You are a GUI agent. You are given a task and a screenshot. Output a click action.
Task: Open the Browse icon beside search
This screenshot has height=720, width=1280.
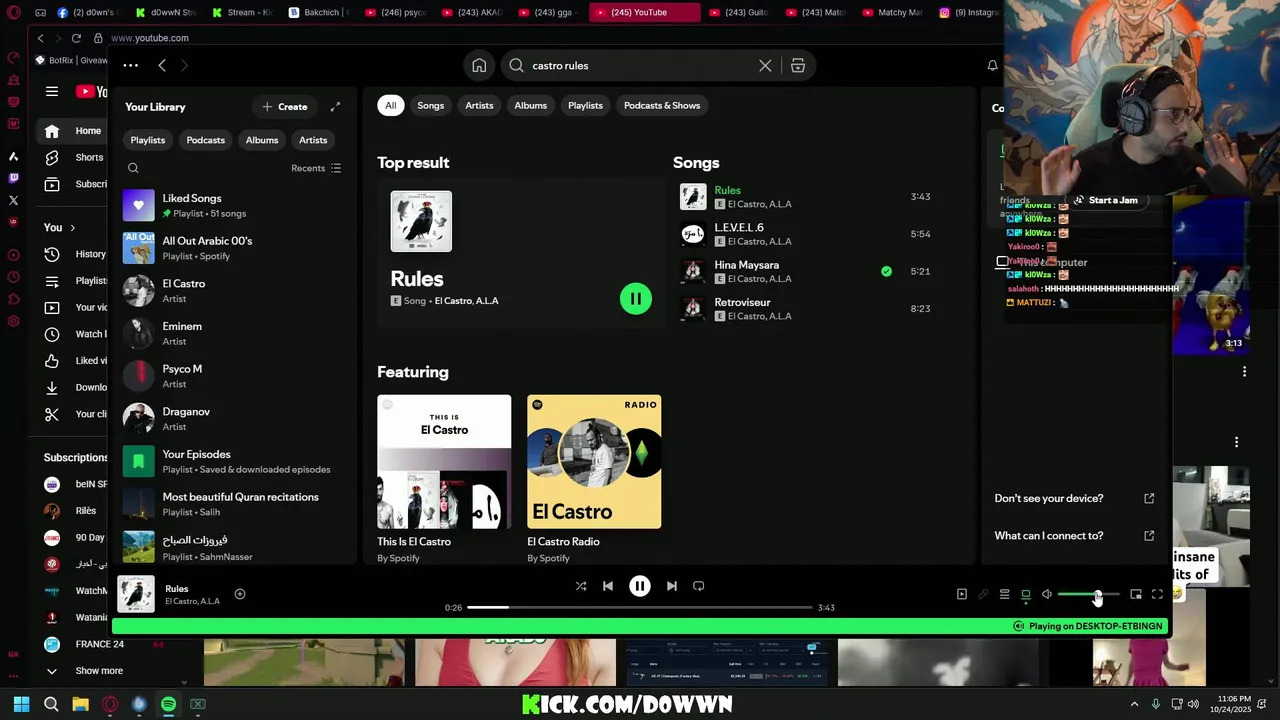pyautogui.click(x=798, y=65)
